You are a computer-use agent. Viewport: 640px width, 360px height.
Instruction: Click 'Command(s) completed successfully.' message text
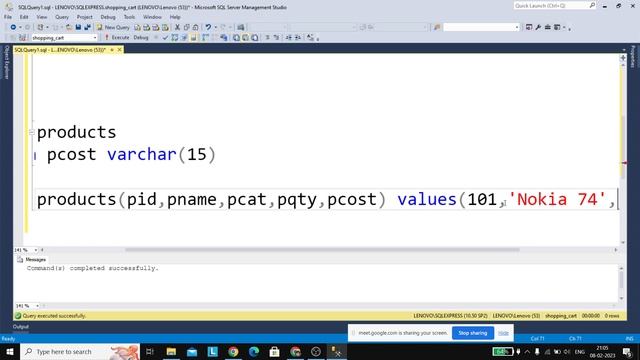click(x=93, y=268)
